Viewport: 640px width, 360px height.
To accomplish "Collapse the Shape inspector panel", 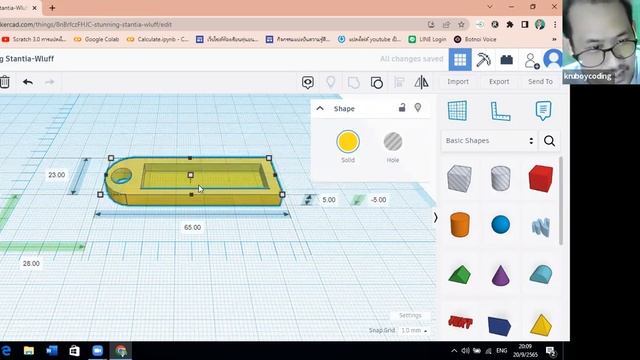I will [320, 109].
